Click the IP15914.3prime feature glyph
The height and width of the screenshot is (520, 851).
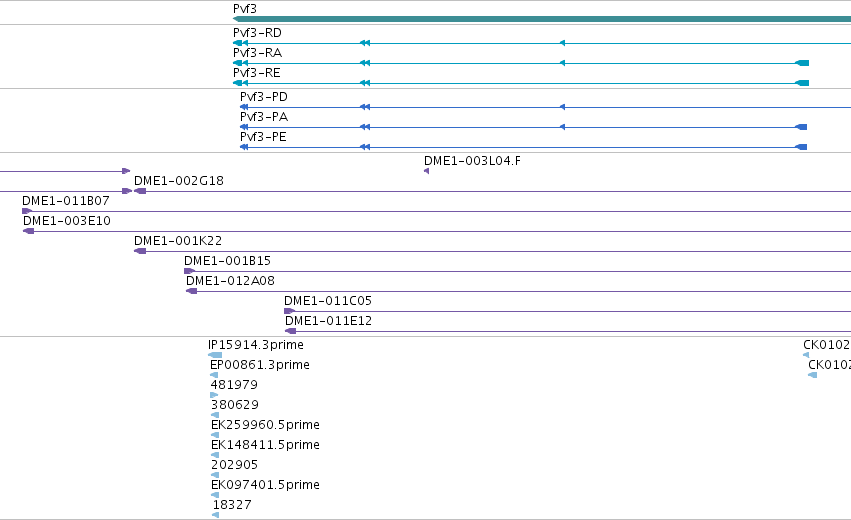point(215,355)
